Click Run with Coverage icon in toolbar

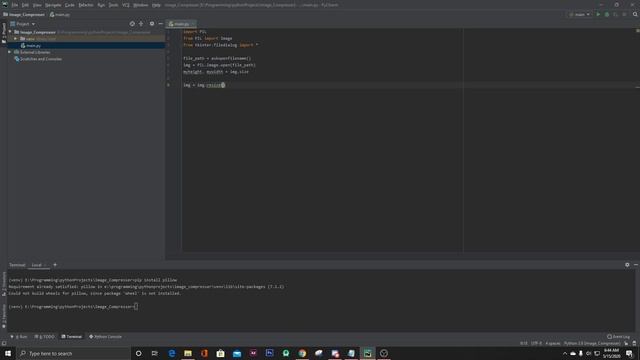(616, 14)
